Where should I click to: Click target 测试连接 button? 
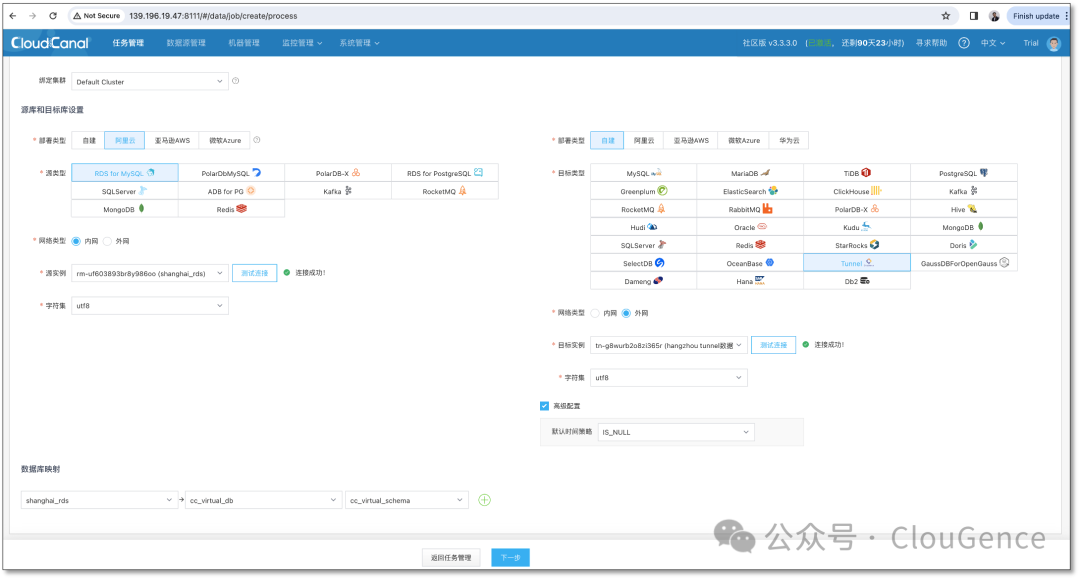[x=773, y=345]
